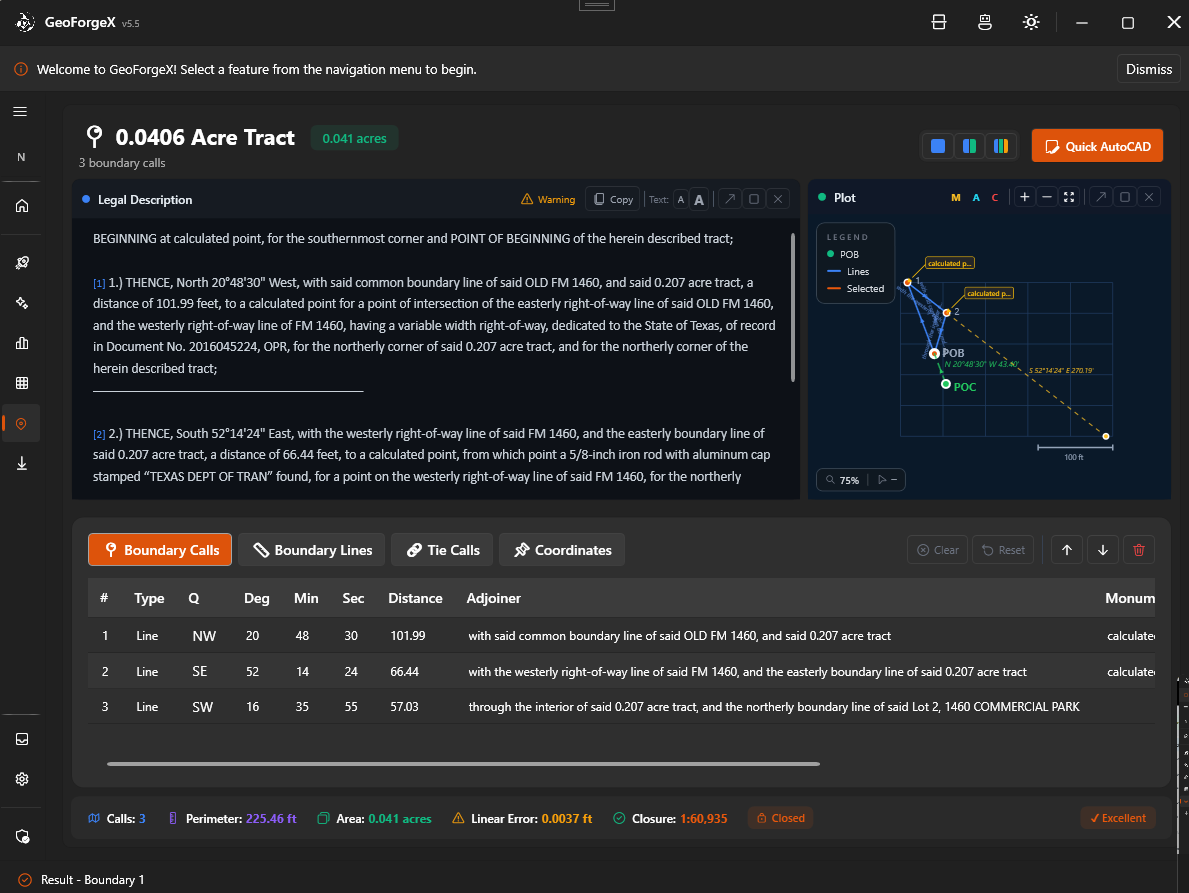Move selected call up
This screenshot has height=893, width=1189.
pos(1066,550)
